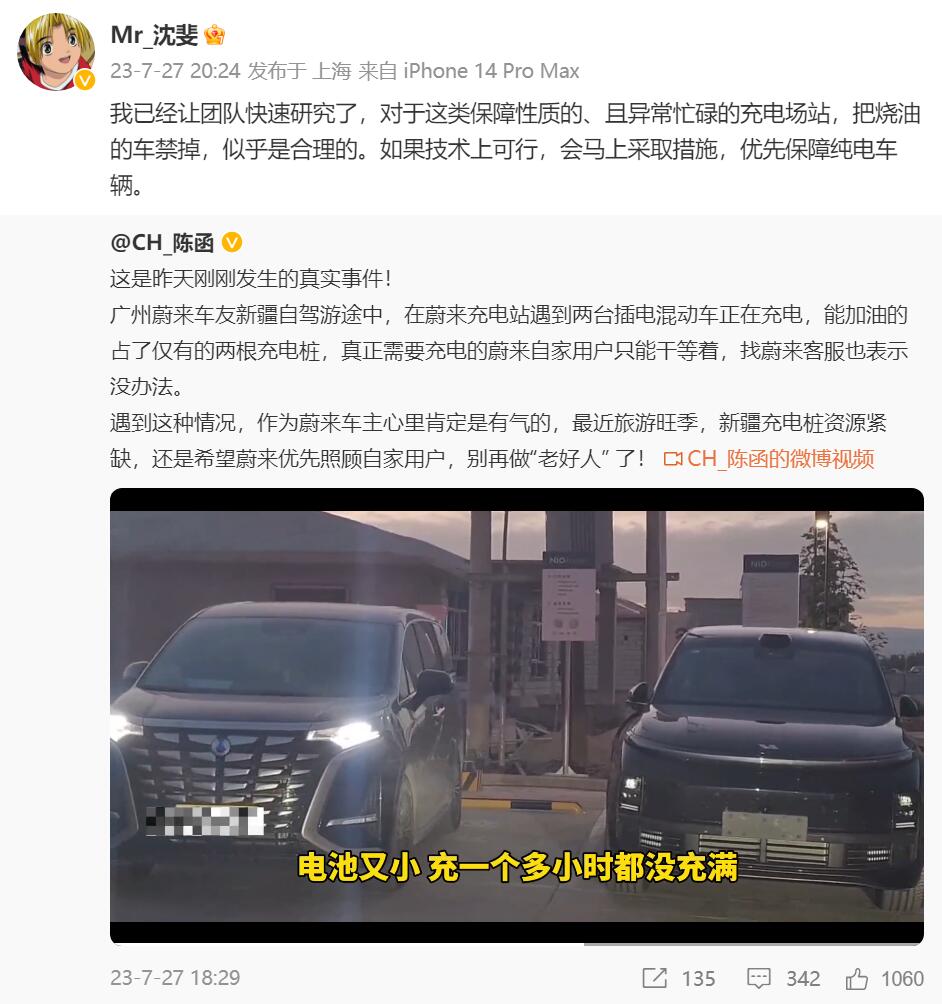Click the like count 1060

(902, 978)
